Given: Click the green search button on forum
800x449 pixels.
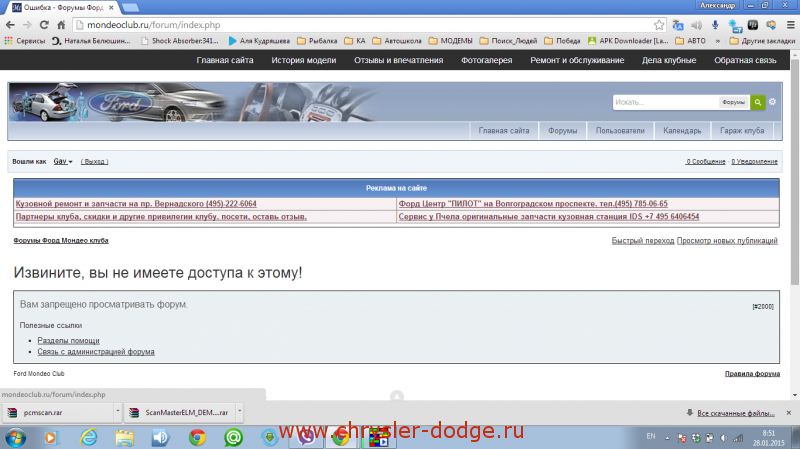Looking at the screenshot, I should point(758,102).
